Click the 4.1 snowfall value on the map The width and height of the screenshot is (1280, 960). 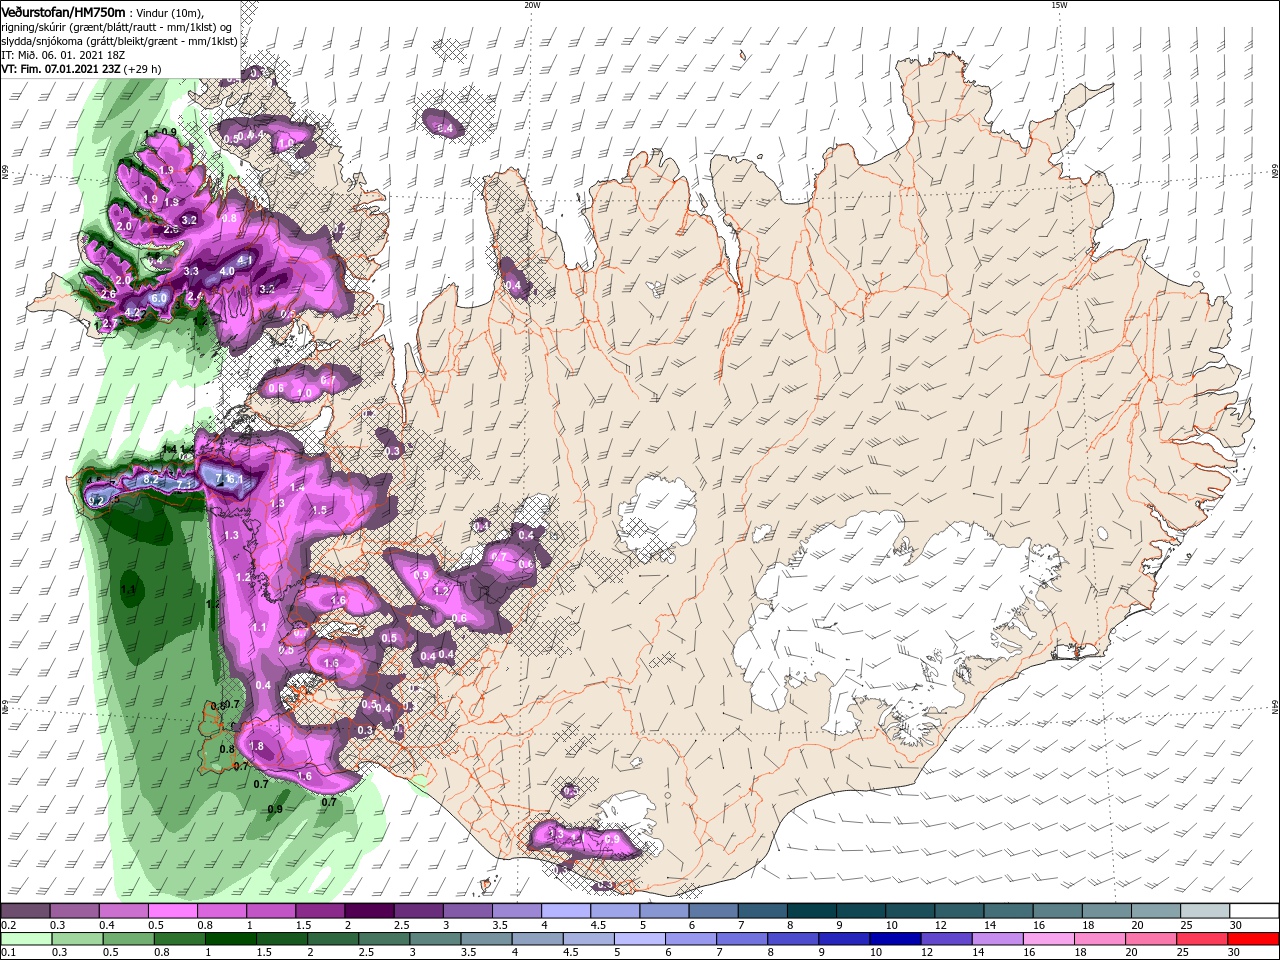point(246,260)
